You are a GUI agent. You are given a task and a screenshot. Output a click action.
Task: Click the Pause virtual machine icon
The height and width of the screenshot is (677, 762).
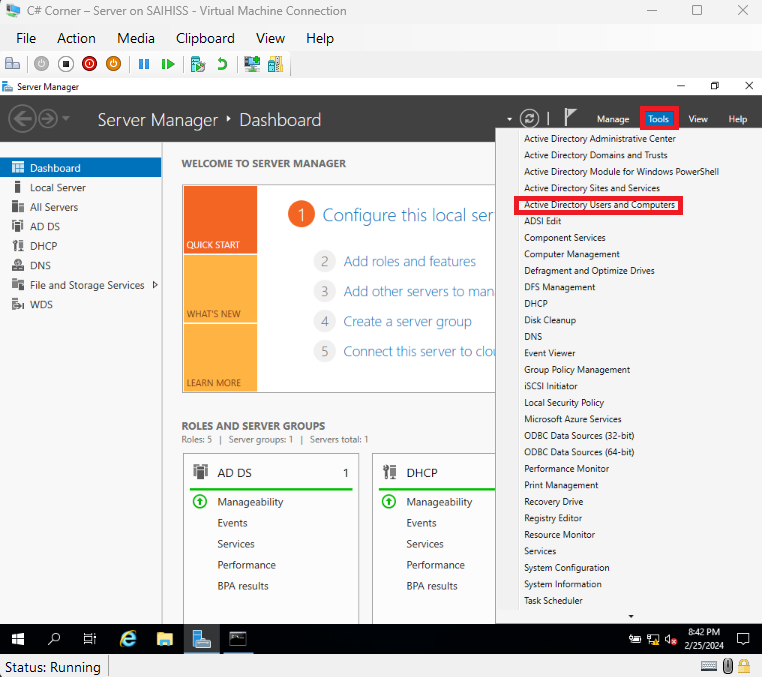(144, 64)
